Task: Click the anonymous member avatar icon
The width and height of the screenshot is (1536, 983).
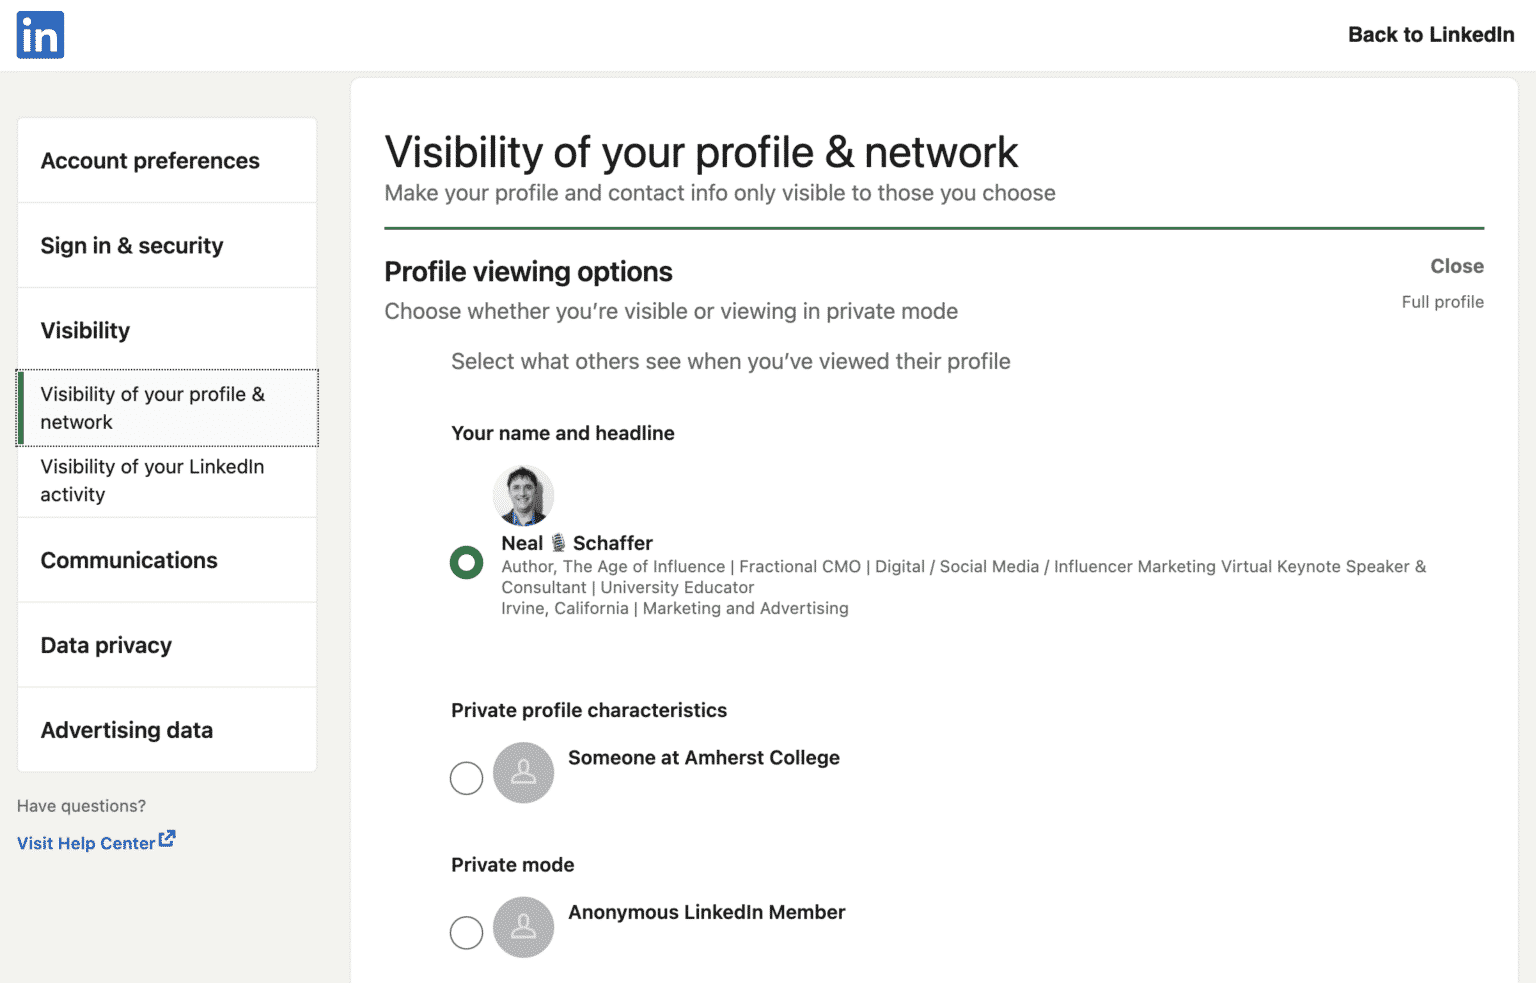Action: (x=523, y=927)
